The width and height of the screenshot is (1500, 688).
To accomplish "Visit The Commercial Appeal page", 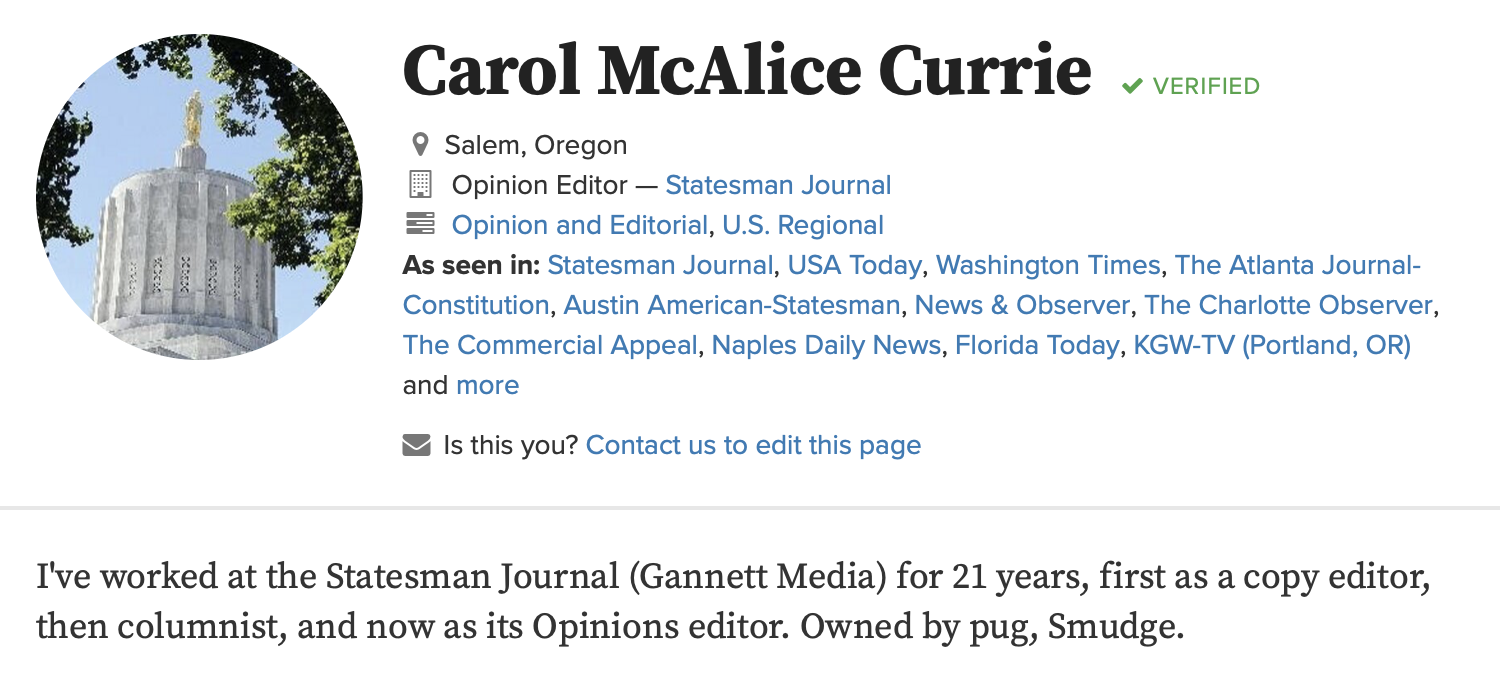I will pyautogui.click(x=549, y=345).
